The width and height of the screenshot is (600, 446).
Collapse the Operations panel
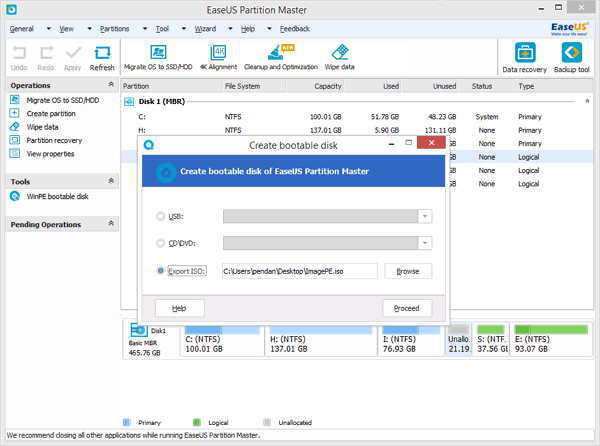coord(111,84)
